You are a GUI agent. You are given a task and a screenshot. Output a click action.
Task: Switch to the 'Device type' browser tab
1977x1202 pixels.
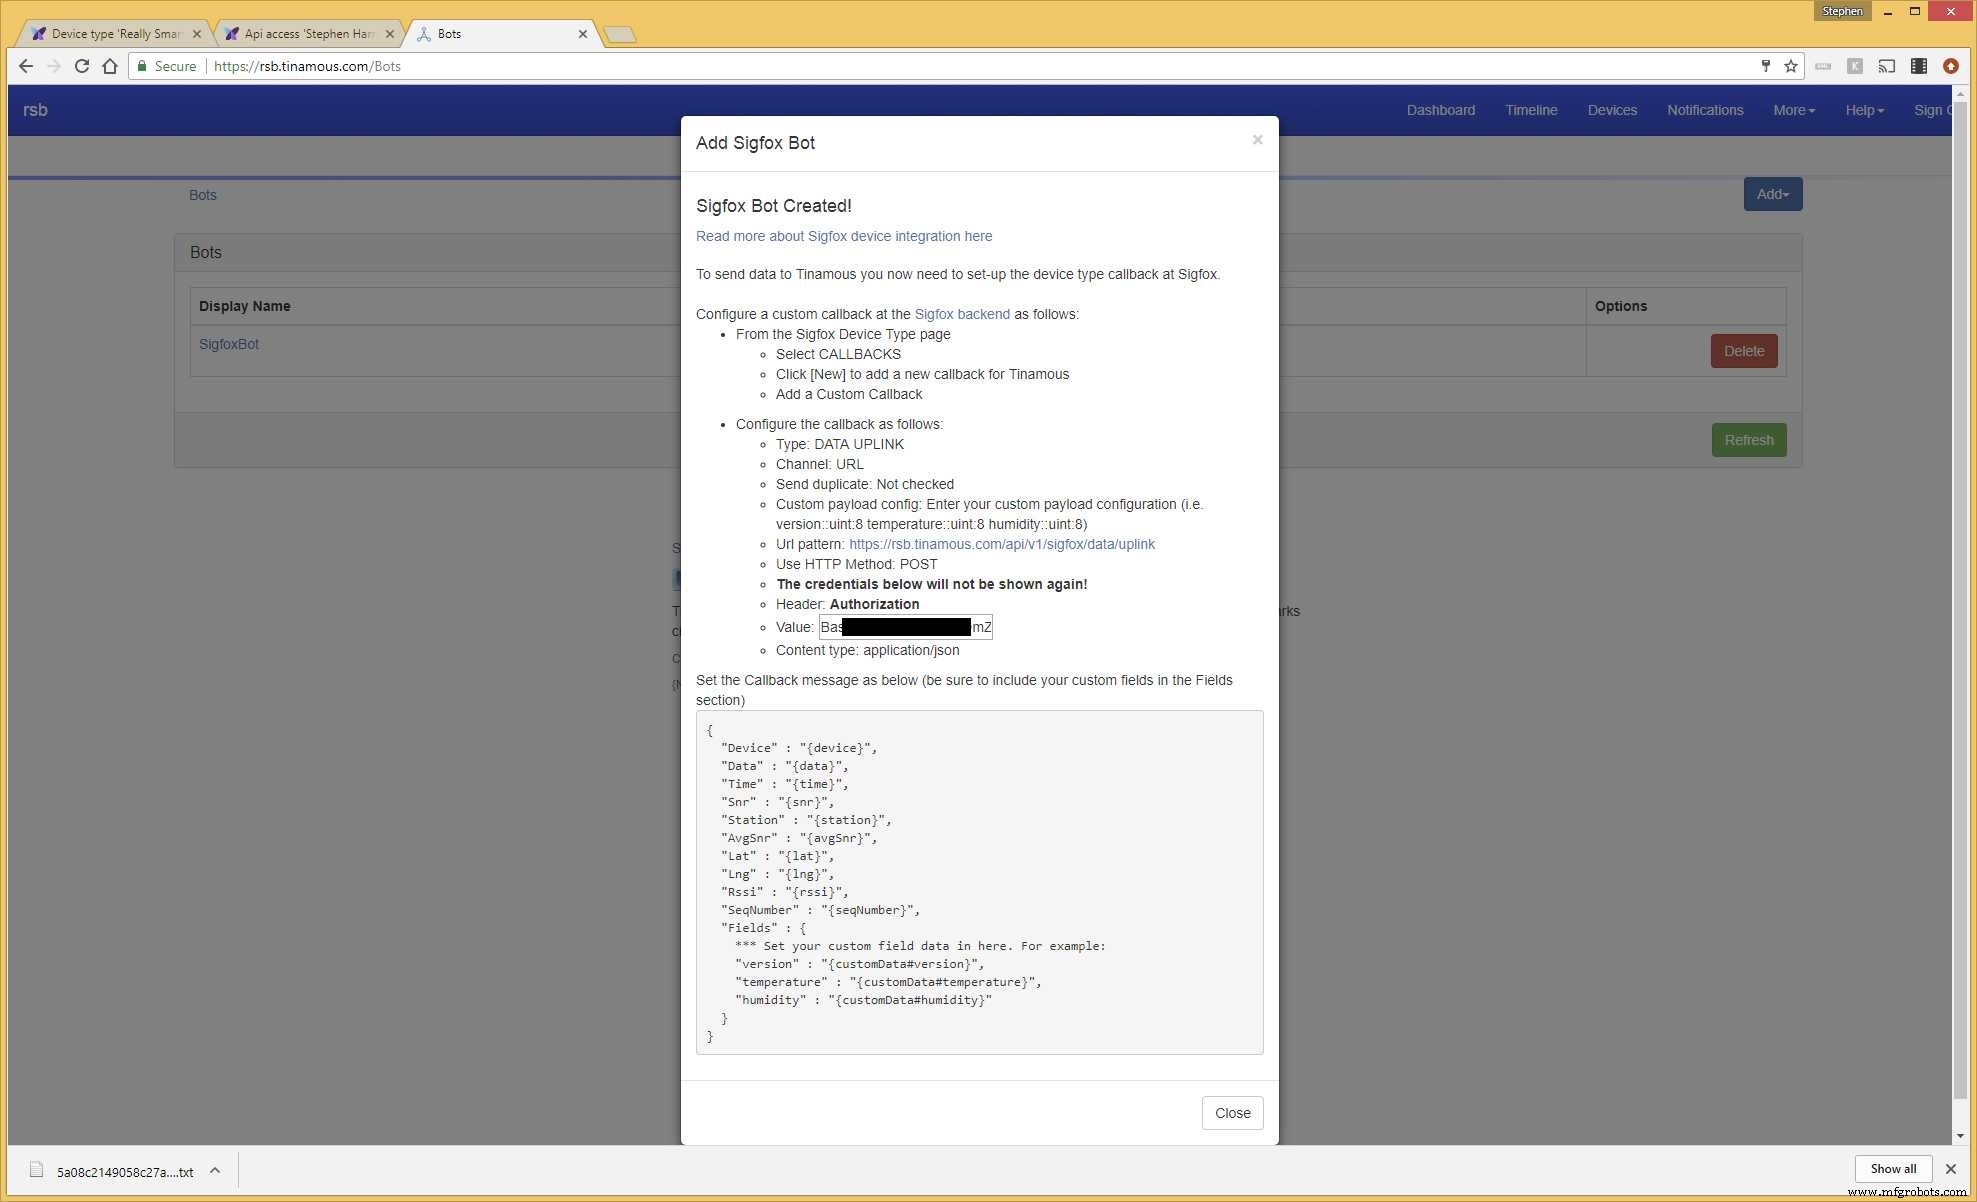pos(114,34)
